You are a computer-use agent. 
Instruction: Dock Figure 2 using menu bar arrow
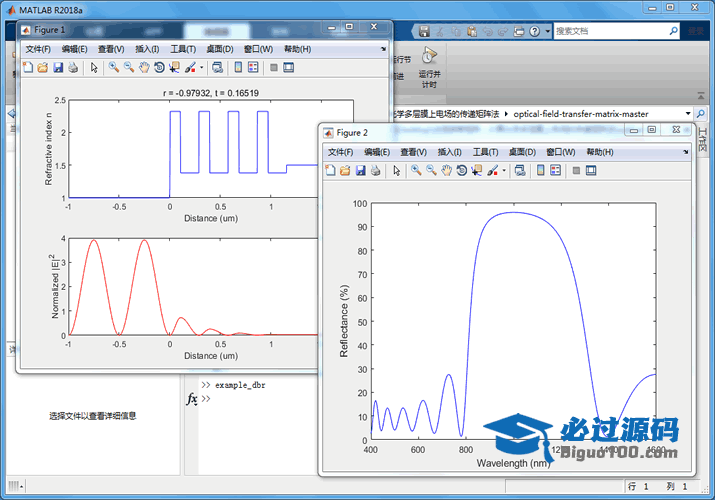click(686, 151)
